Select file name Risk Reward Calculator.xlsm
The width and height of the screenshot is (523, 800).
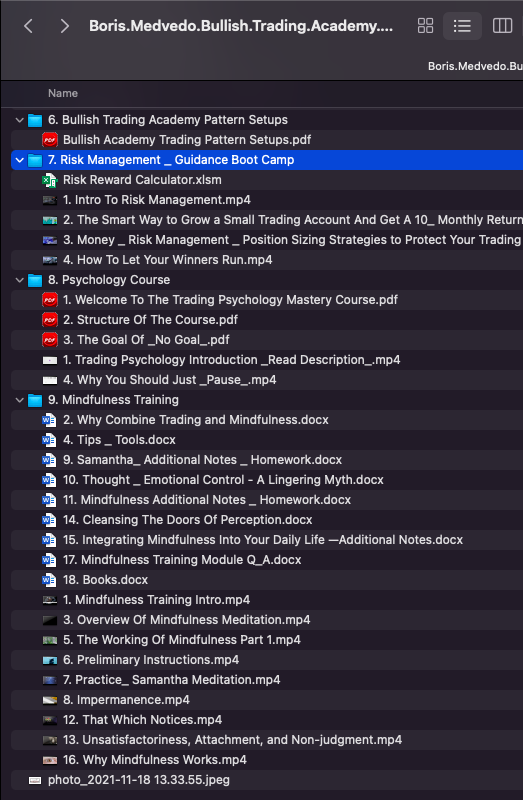[142, 180]
